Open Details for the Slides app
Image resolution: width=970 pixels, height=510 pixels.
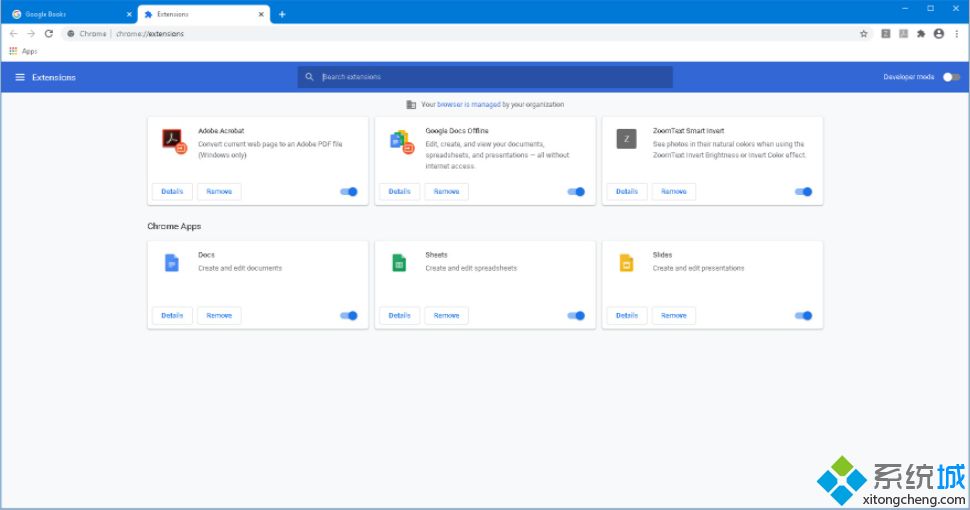627,316
